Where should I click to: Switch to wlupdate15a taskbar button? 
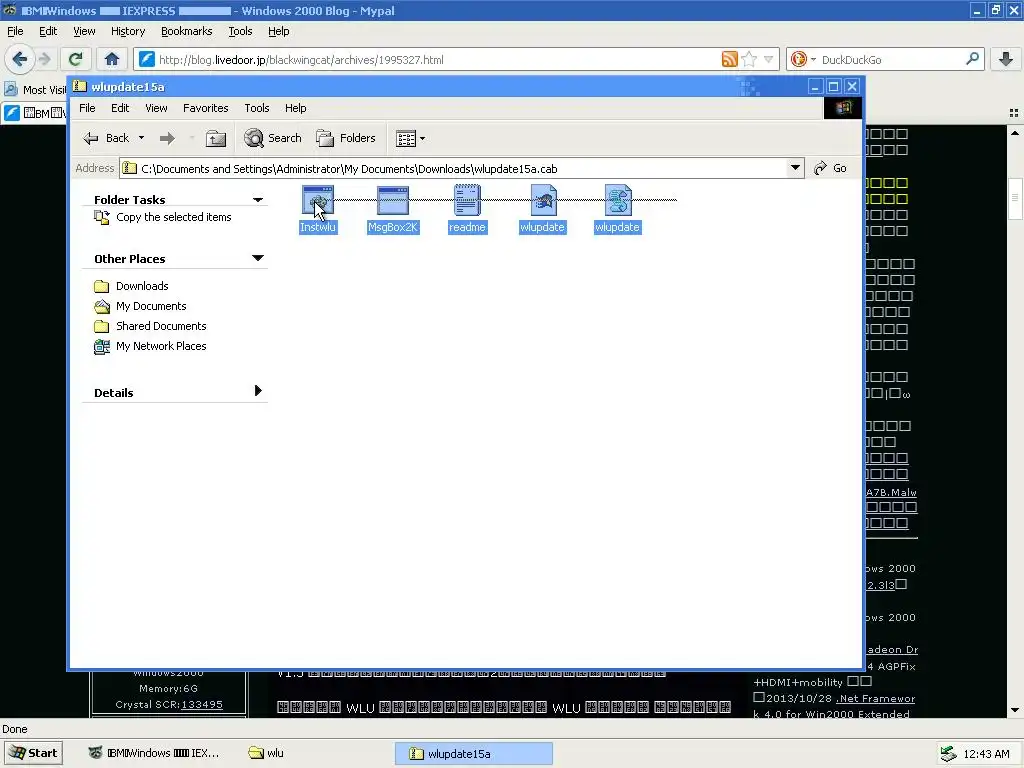pos(473,754)
